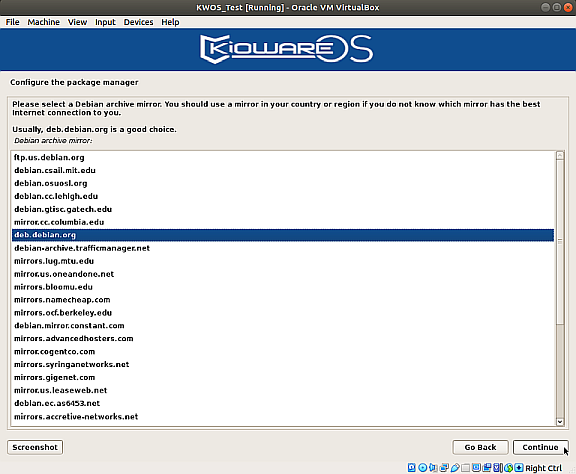Click the video recording status icon
576x474 pixels.
pos(487,467)
